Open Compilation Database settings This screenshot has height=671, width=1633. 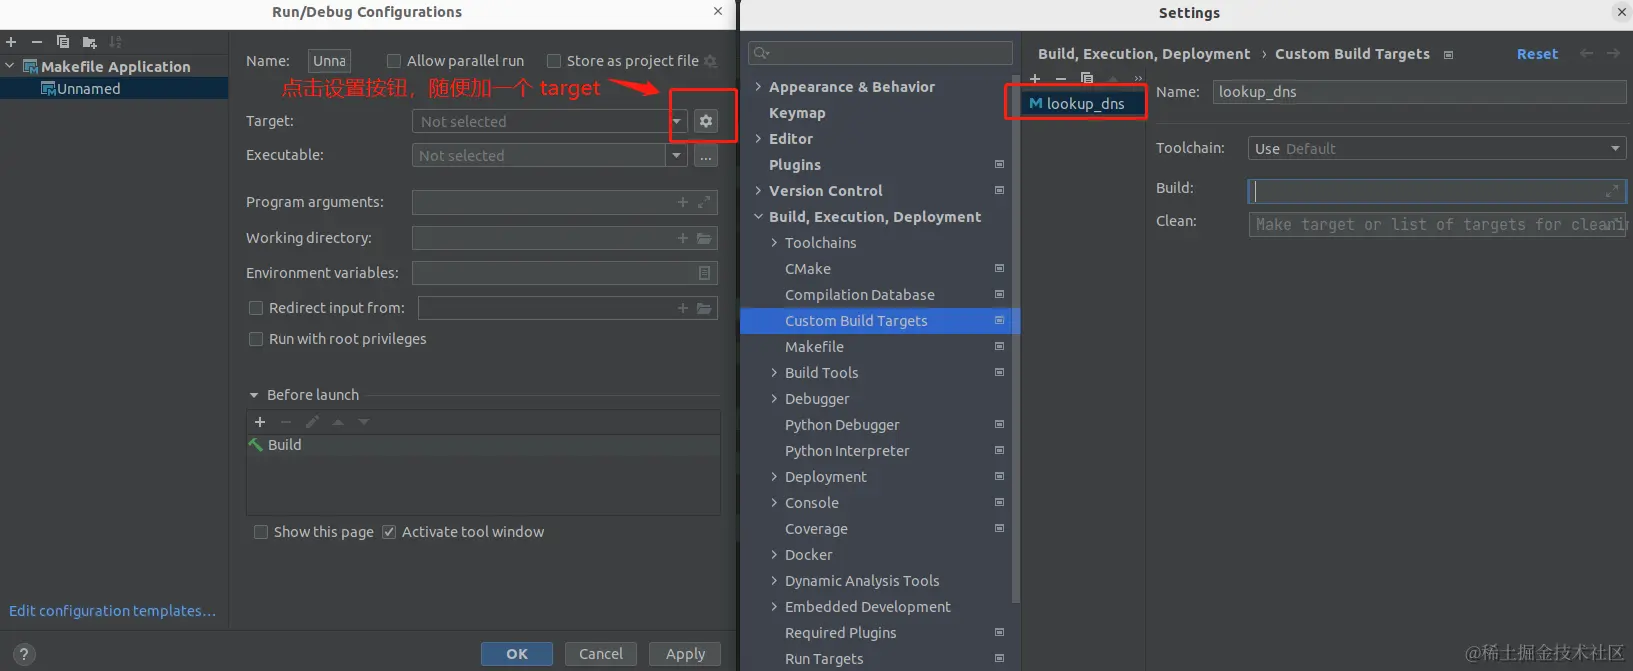[x=860, y=295]
